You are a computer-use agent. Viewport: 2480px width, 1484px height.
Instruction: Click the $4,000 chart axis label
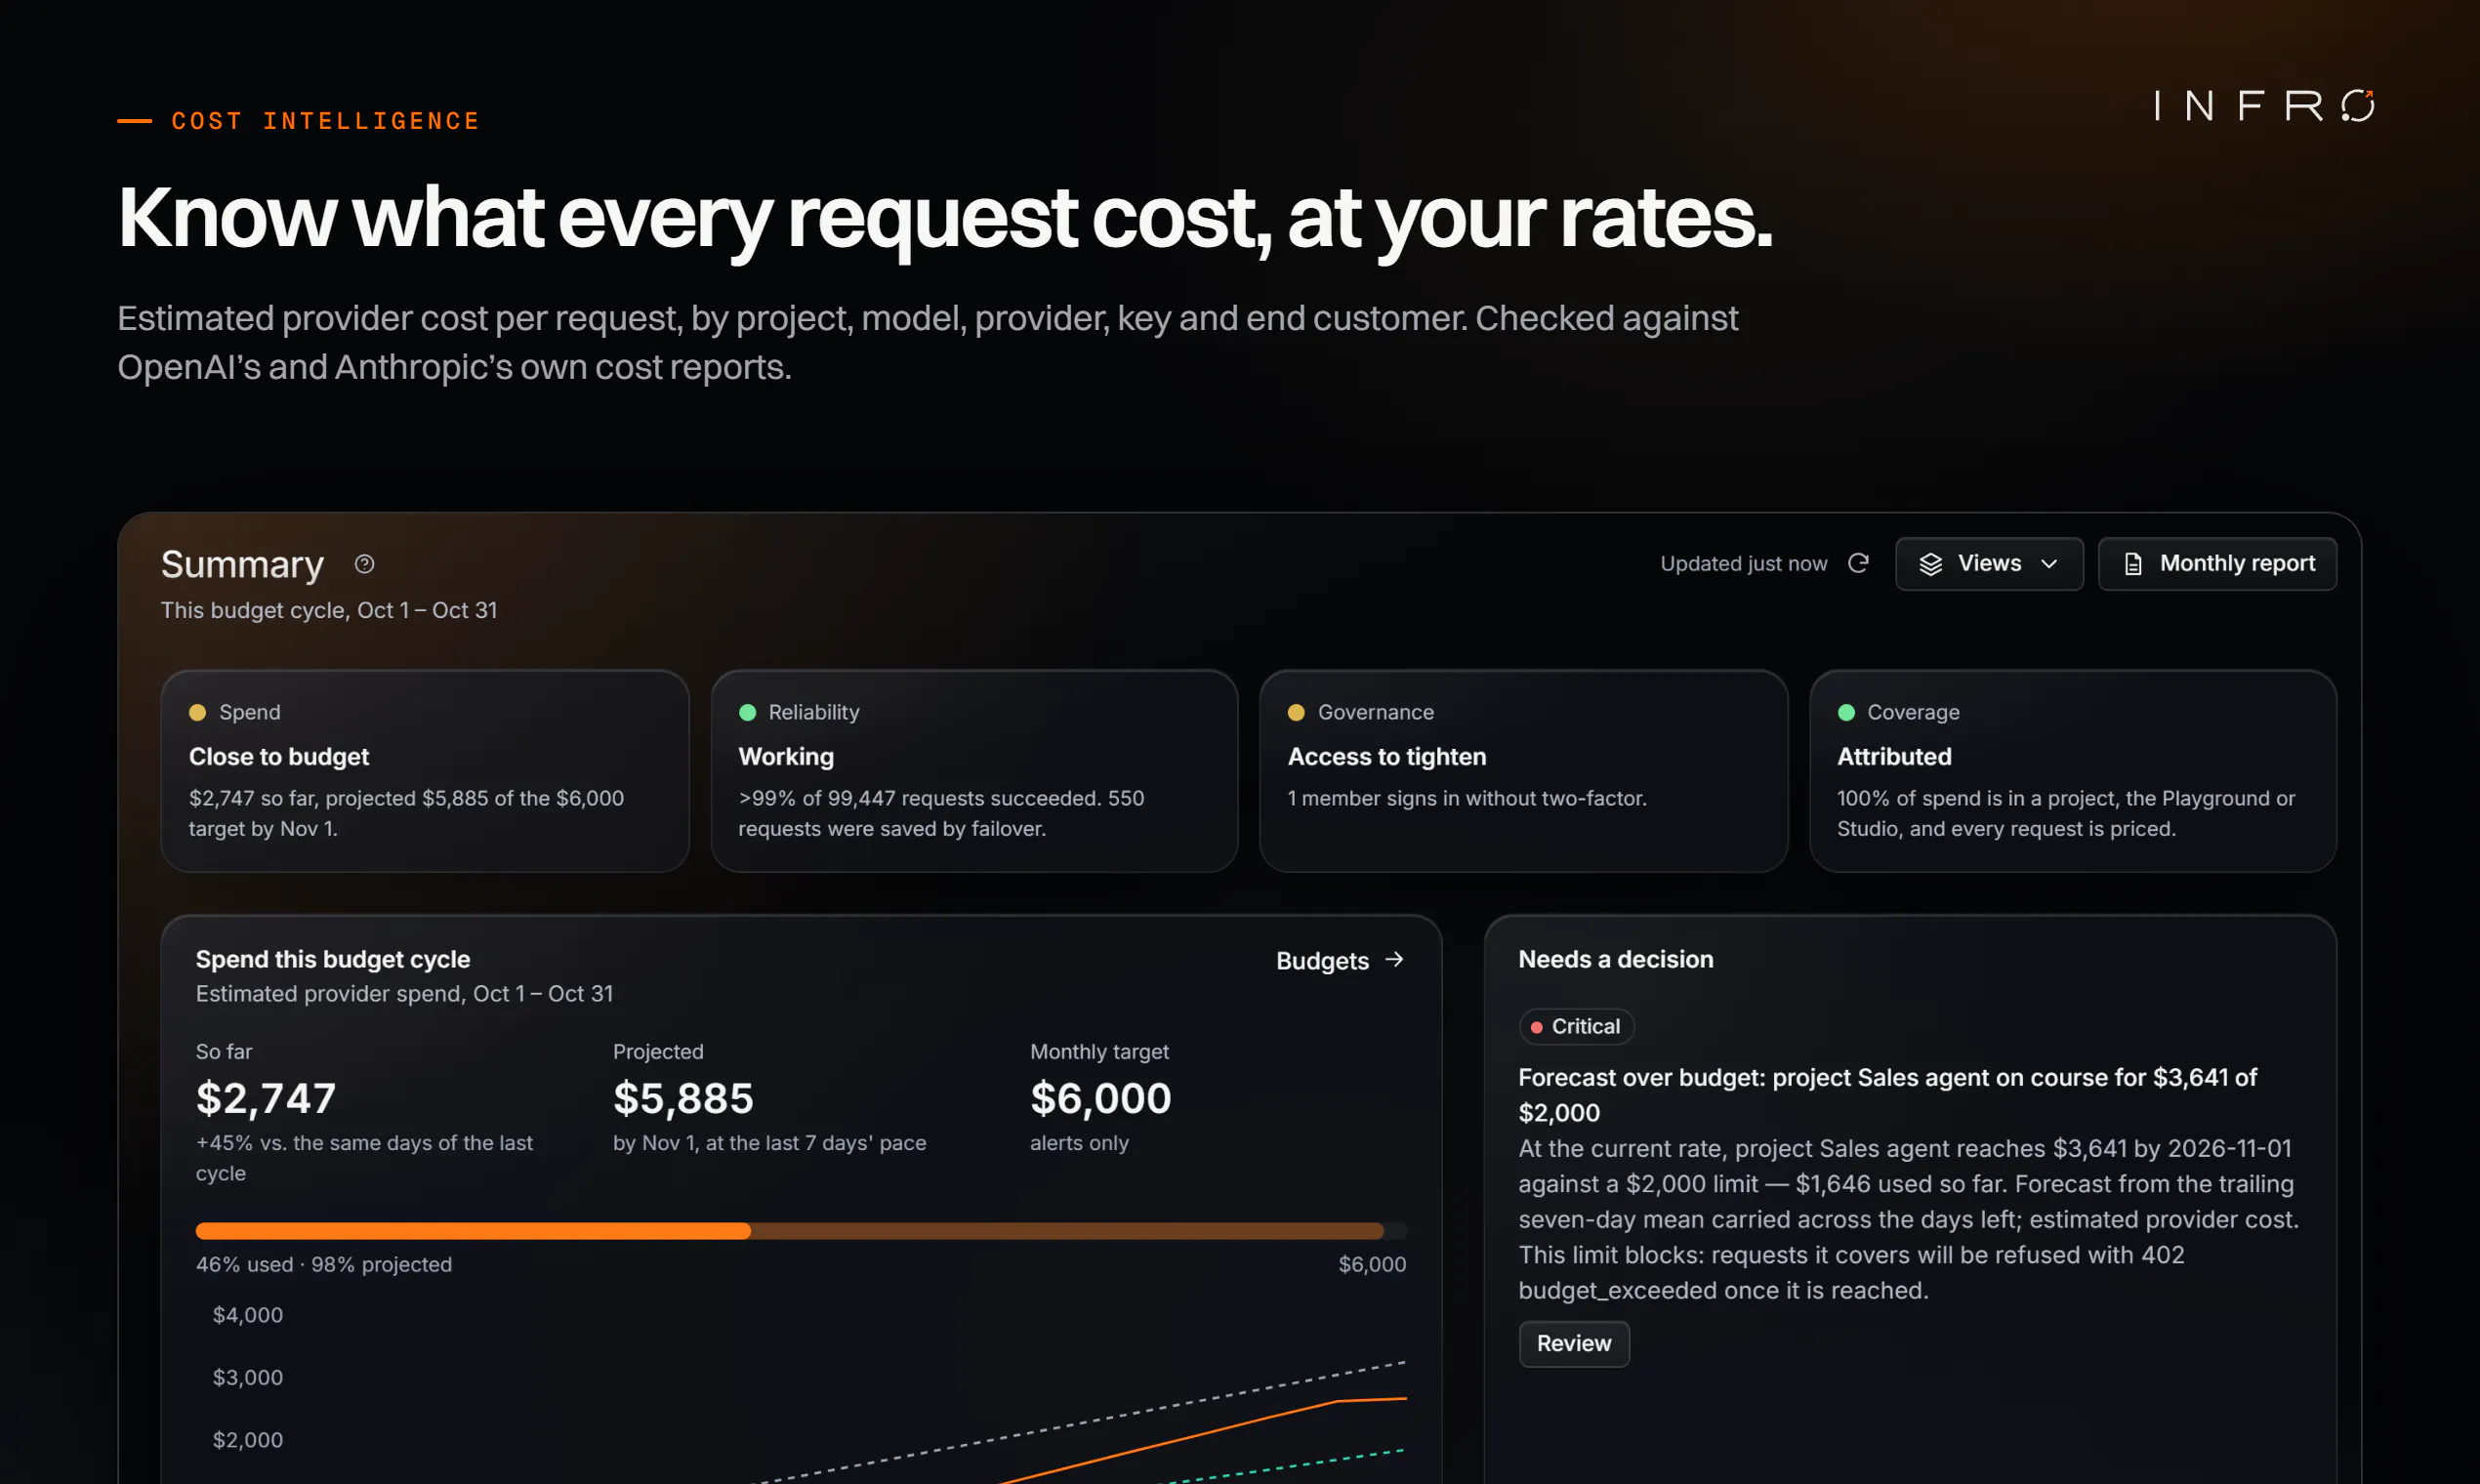pos(248,1315)
